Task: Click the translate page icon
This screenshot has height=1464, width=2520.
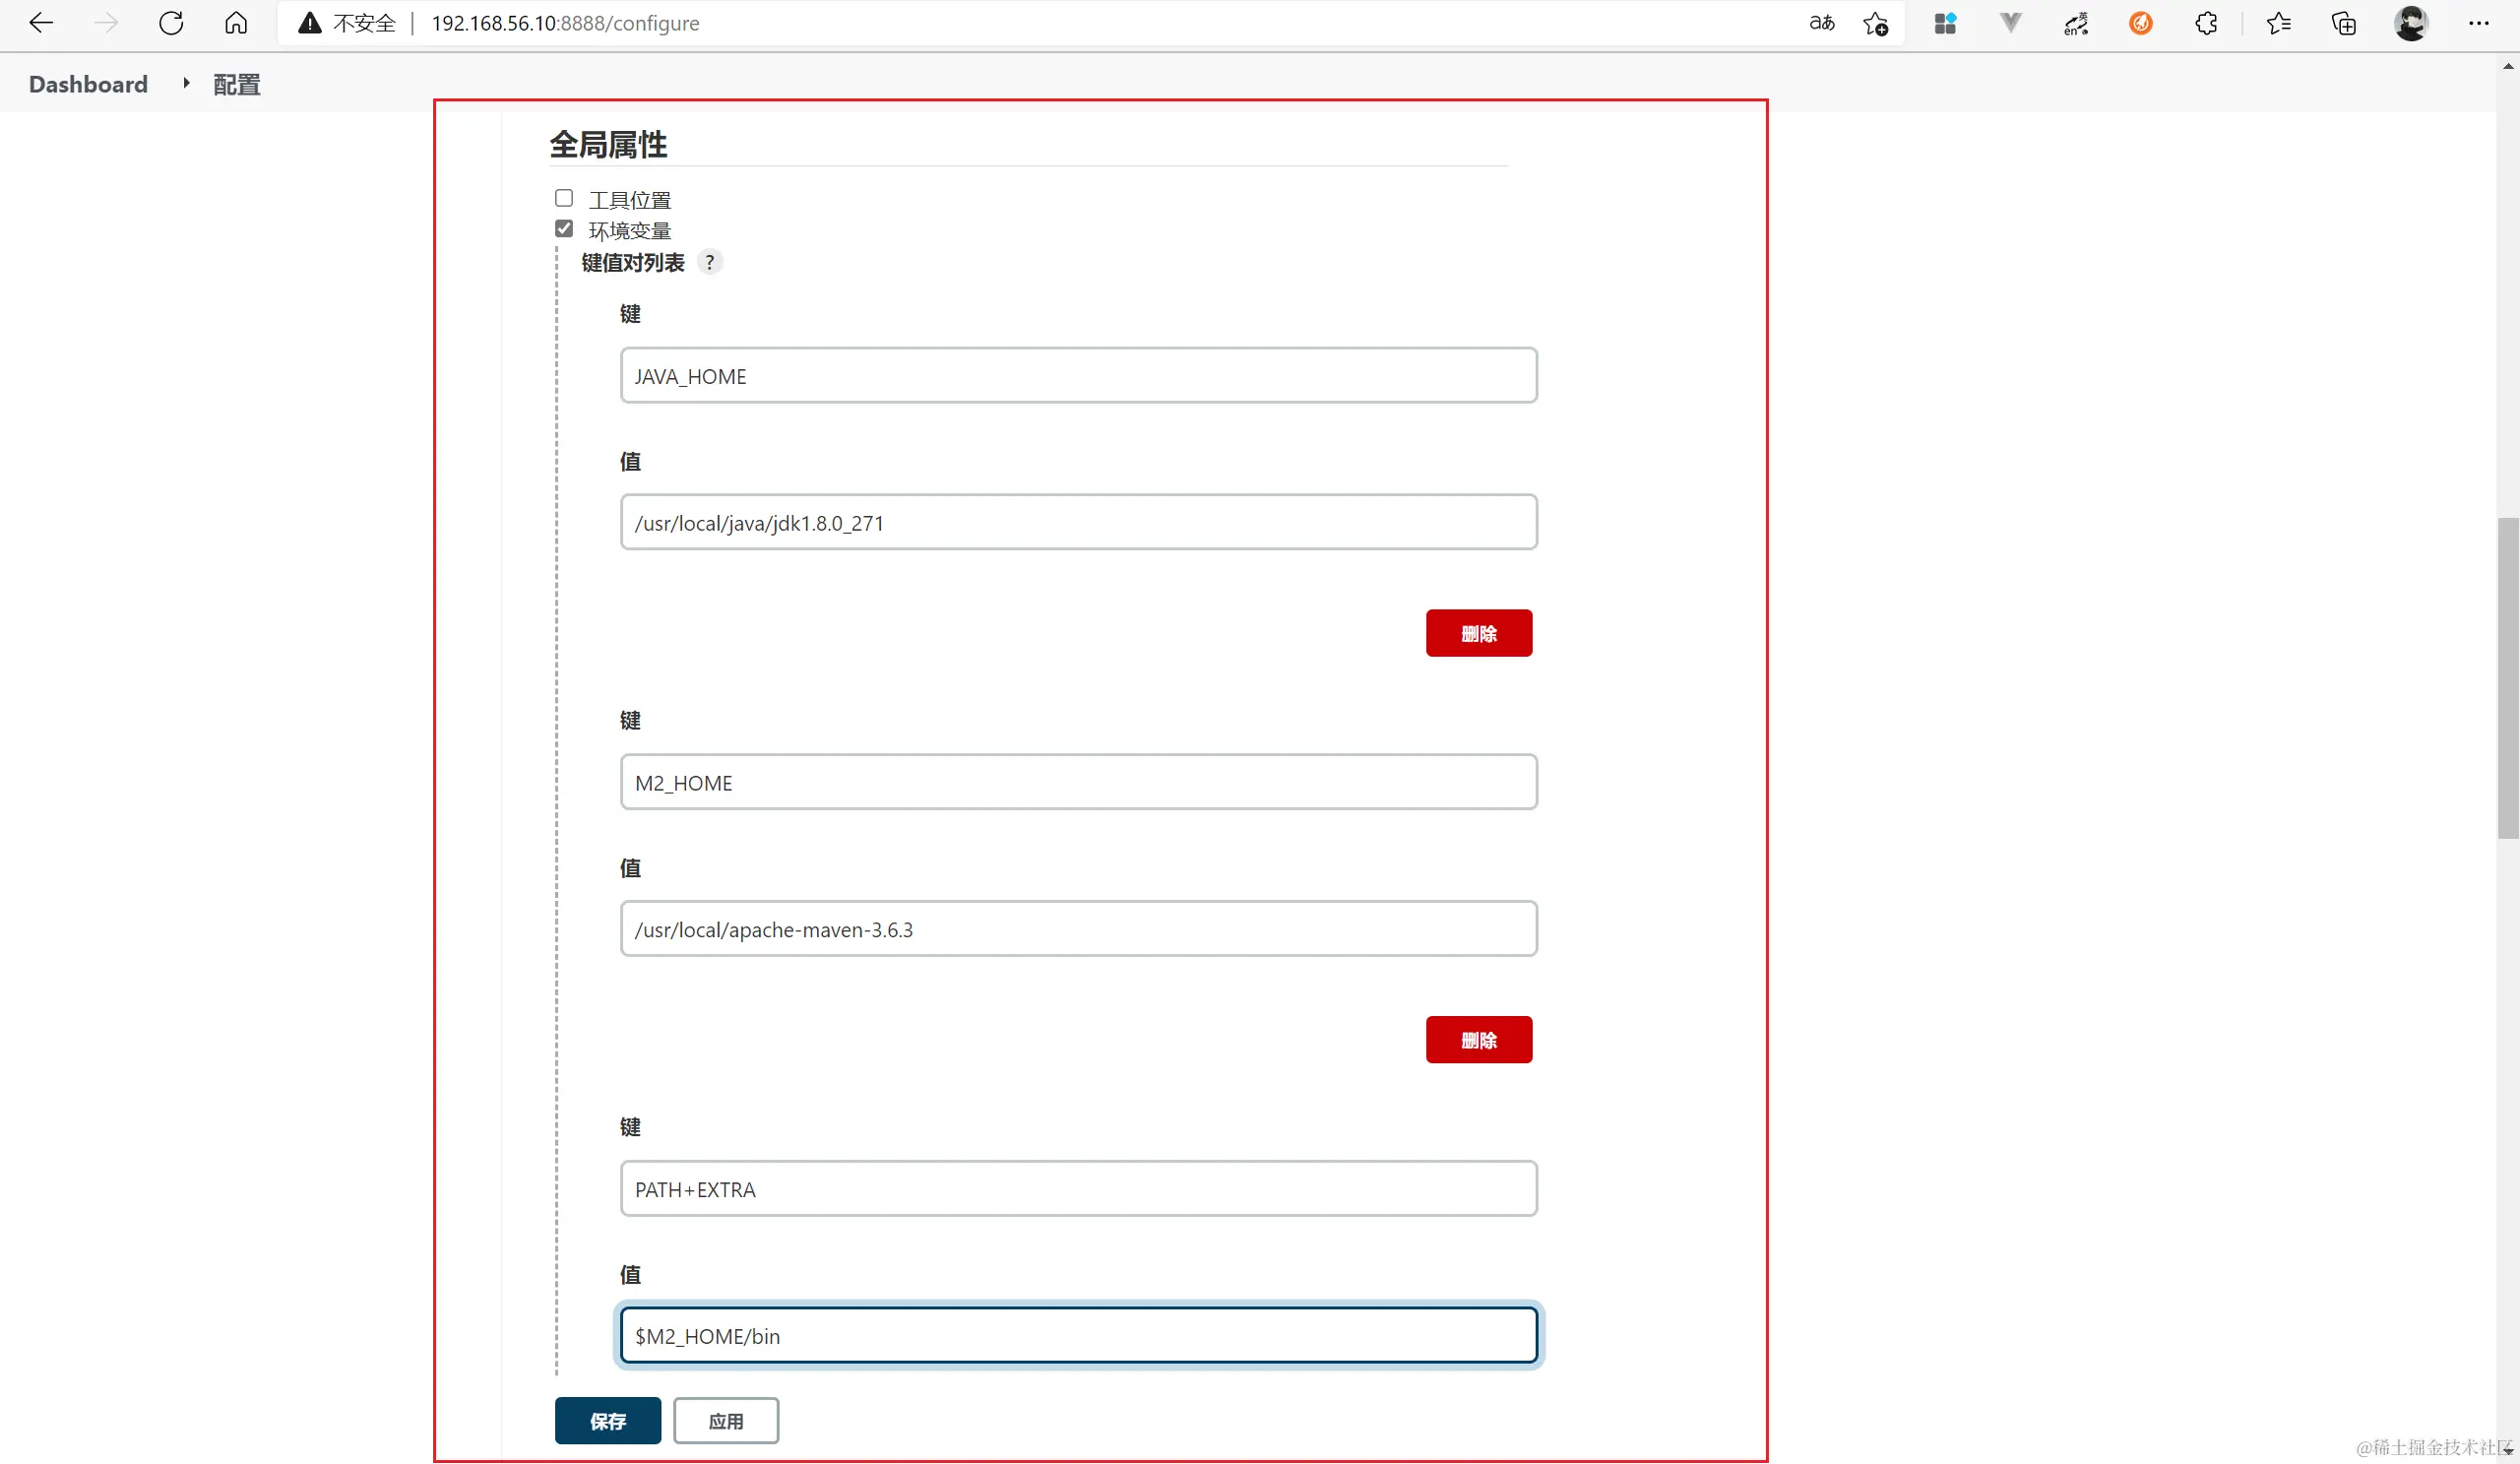Action: pyautogui.click(x=1821, y=23)
